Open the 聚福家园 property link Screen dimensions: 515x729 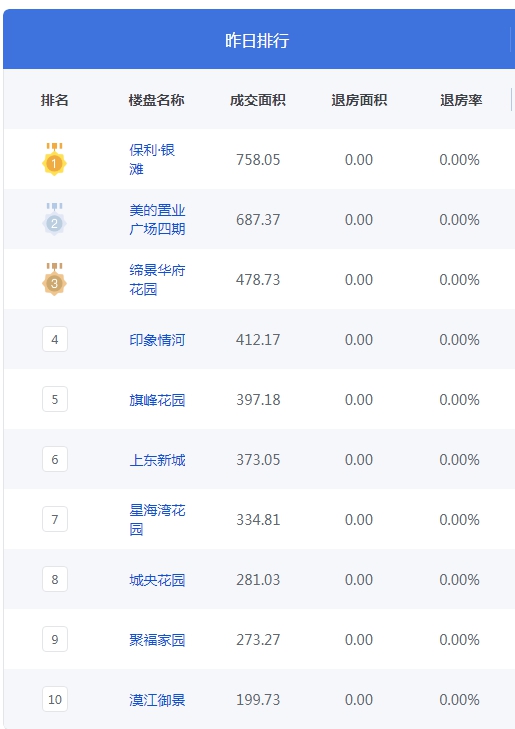click(x=157, y=640)
